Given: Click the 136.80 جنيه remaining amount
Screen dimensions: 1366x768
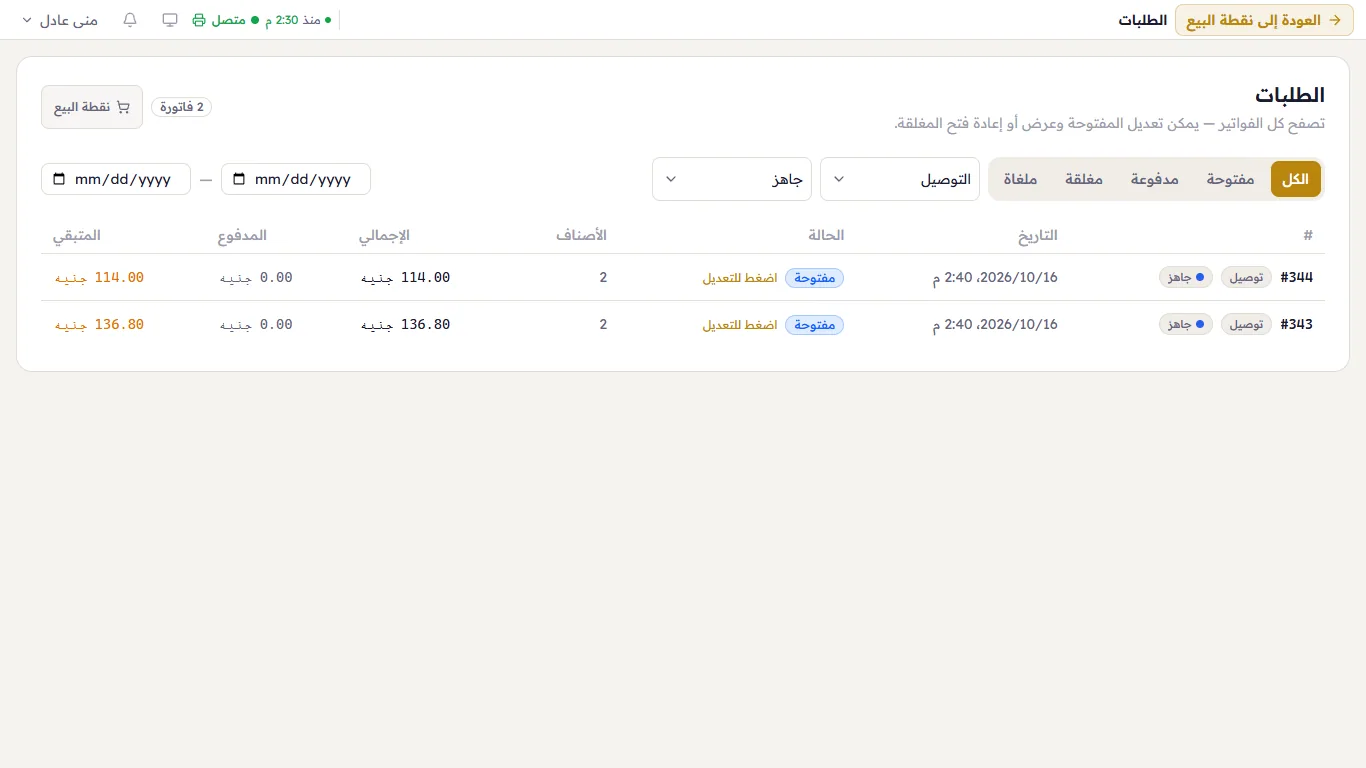Looking at the screenshot, I should tap(99, 325).
